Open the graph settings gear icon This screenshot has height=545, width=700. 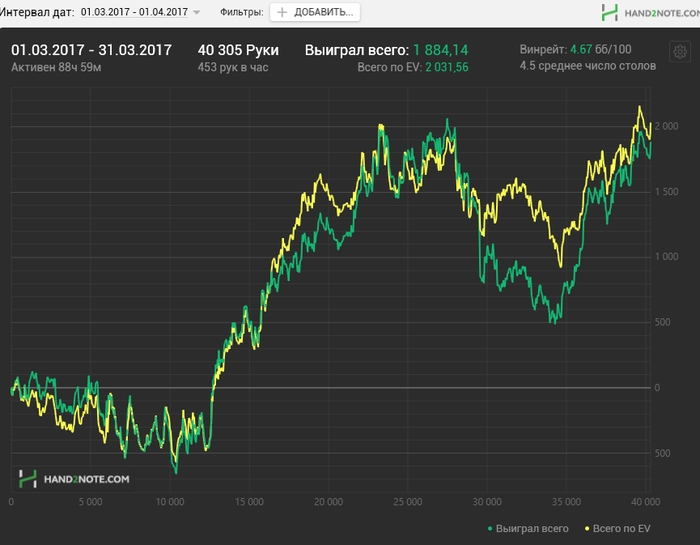(x=680, y=52)
